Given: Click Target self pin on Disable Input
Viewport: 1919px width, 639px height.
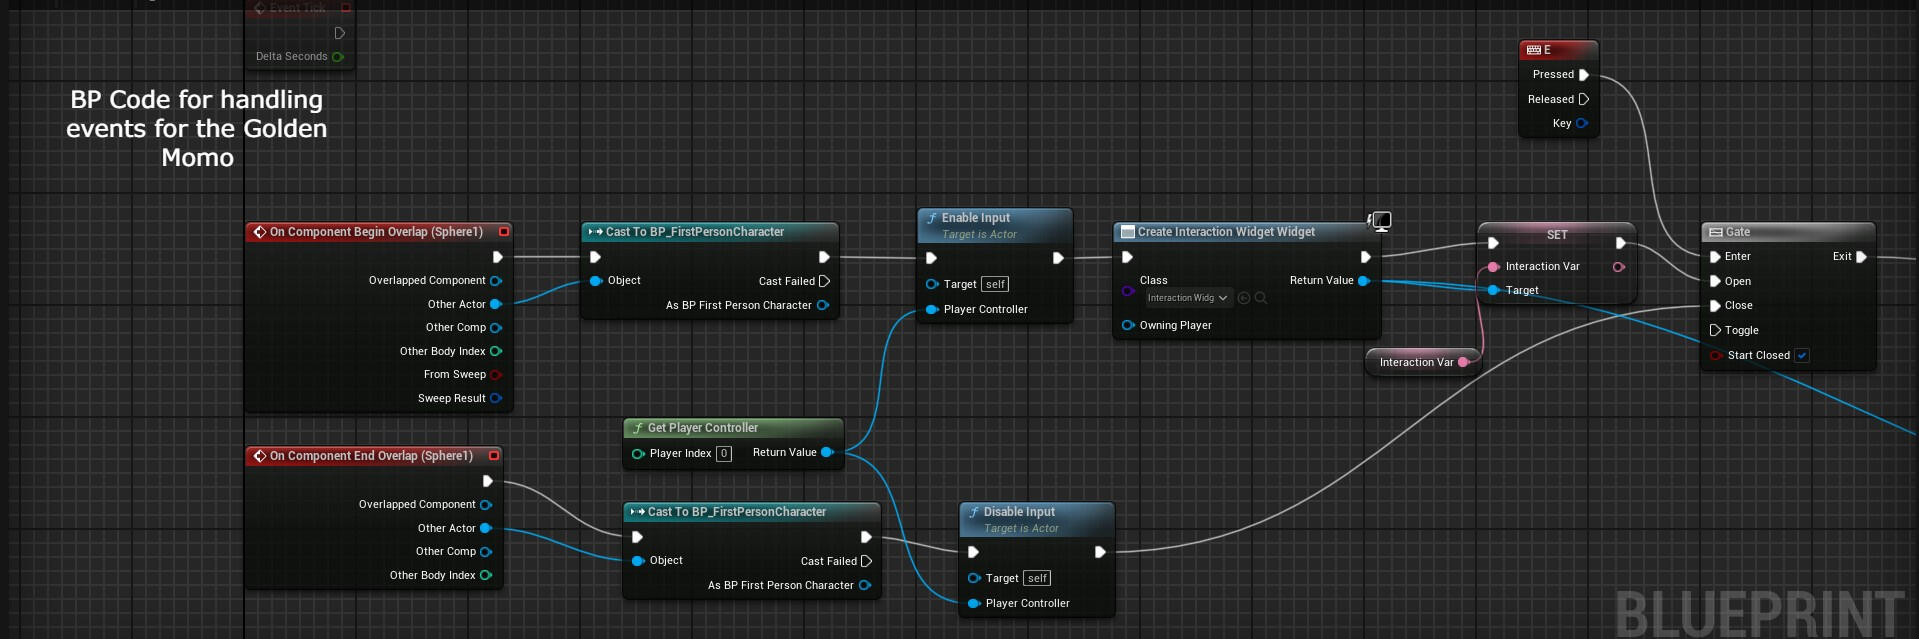Looking at the screenshot, I should [974, 578].
